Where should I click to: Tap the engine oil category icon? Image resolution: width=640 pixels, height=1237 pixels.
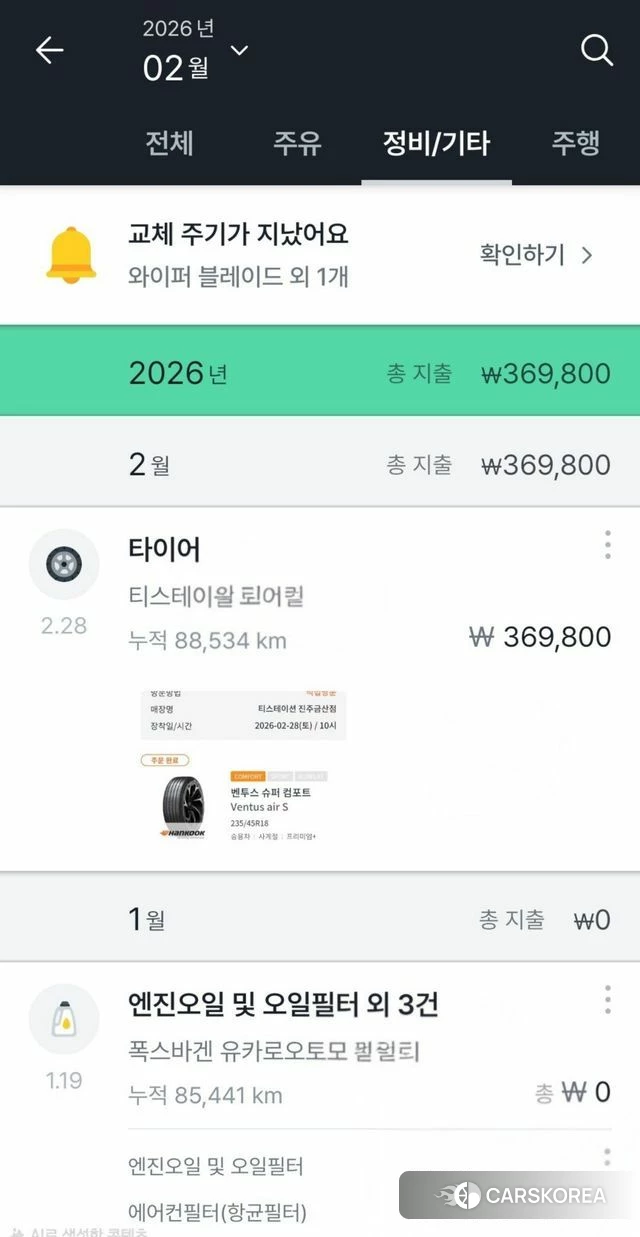(64, 1019)
